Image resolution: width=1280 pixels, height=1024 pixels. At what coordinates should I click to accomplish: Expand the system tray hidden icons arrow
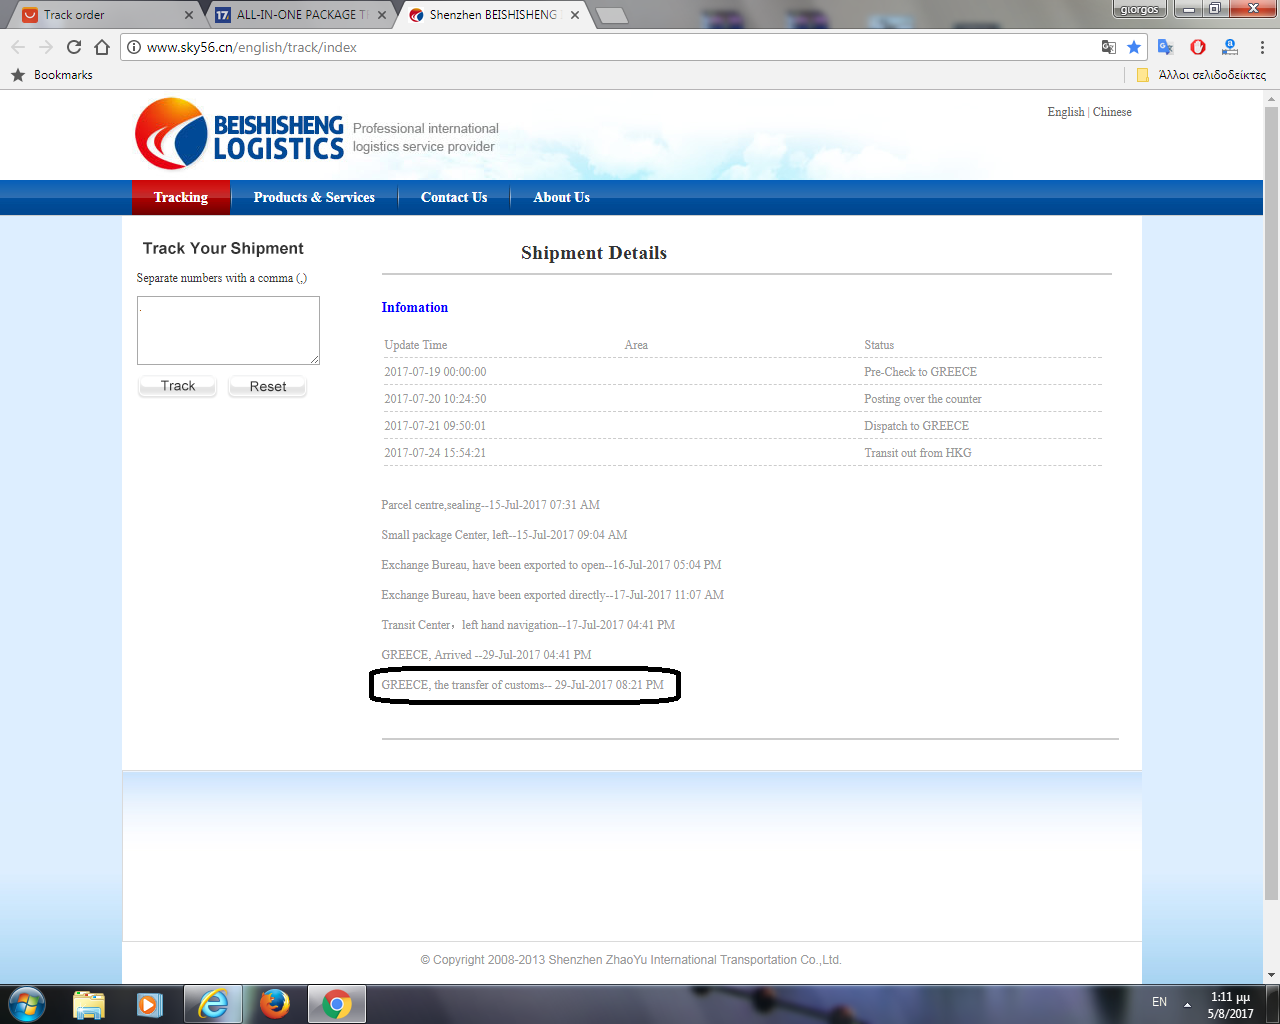(1187, 1003)
